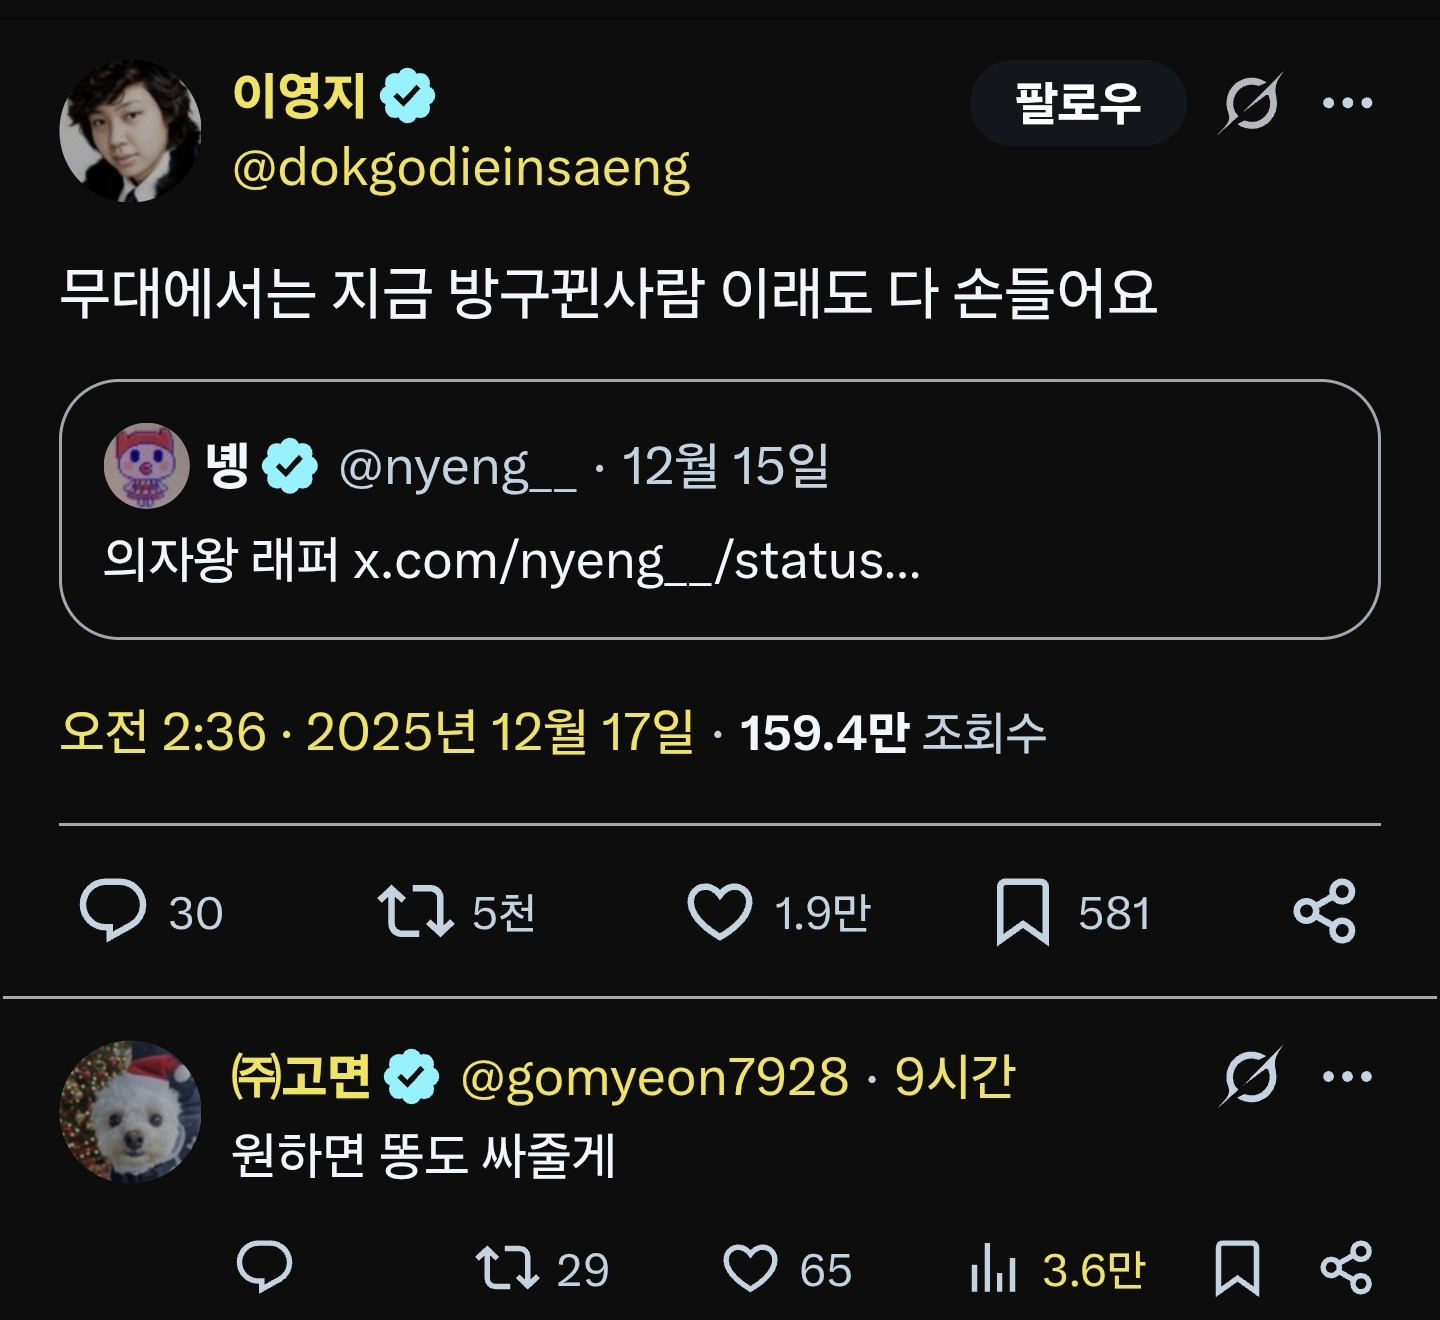Tap the Grok icon on main post

coord(1250,103)
